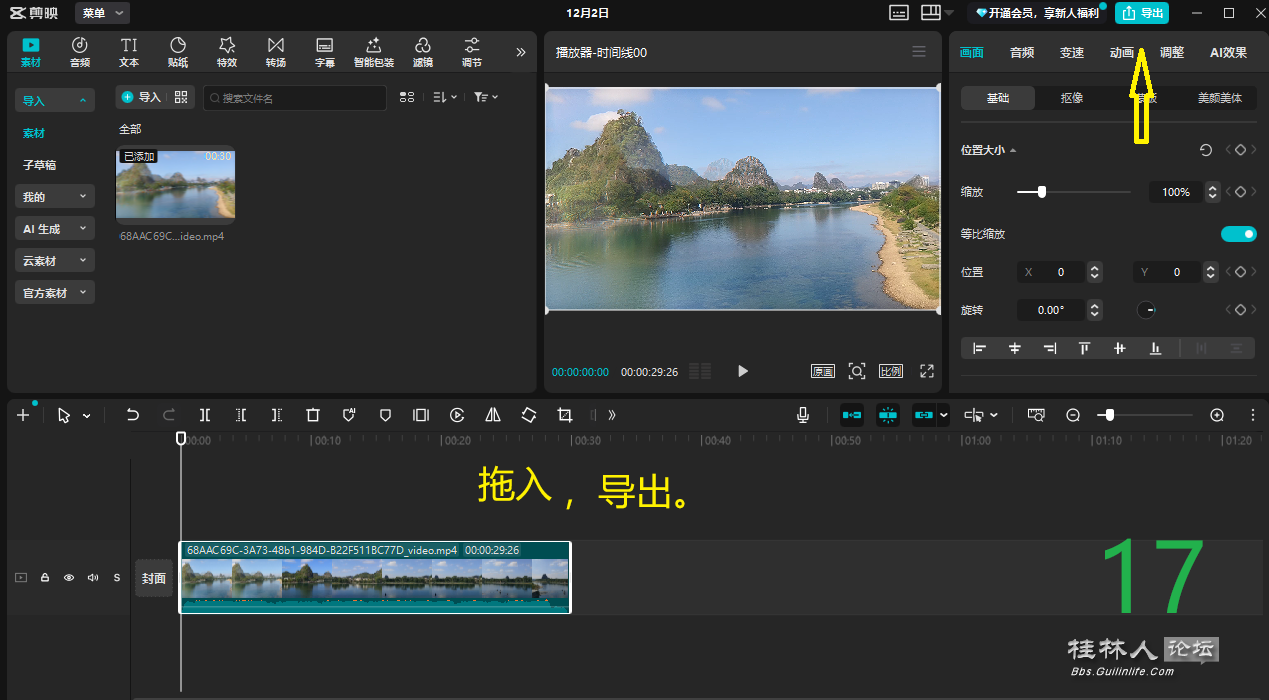Lock the video track
This screenshot has width=1269, height=700.
pyautogui.click(x=45, y=578)
